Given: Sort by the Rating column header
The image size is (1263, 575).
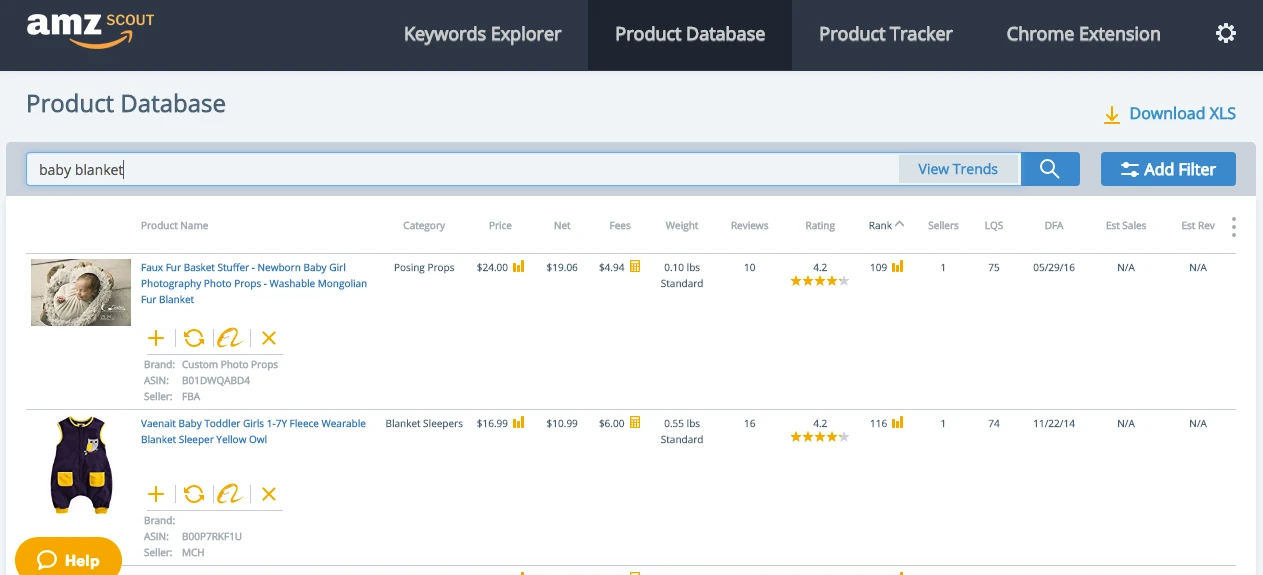Looking at the screenshot, I should (820, 226).
